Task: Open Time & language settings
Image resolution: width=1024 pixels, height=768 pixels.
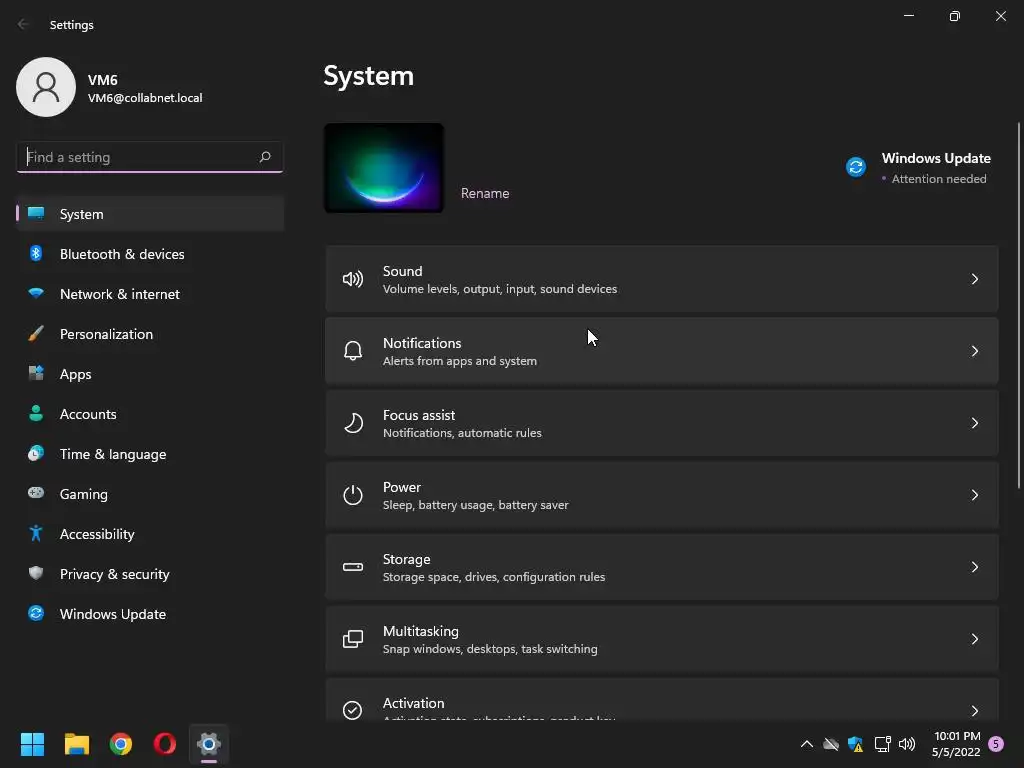Action: (x=150, y=454)
